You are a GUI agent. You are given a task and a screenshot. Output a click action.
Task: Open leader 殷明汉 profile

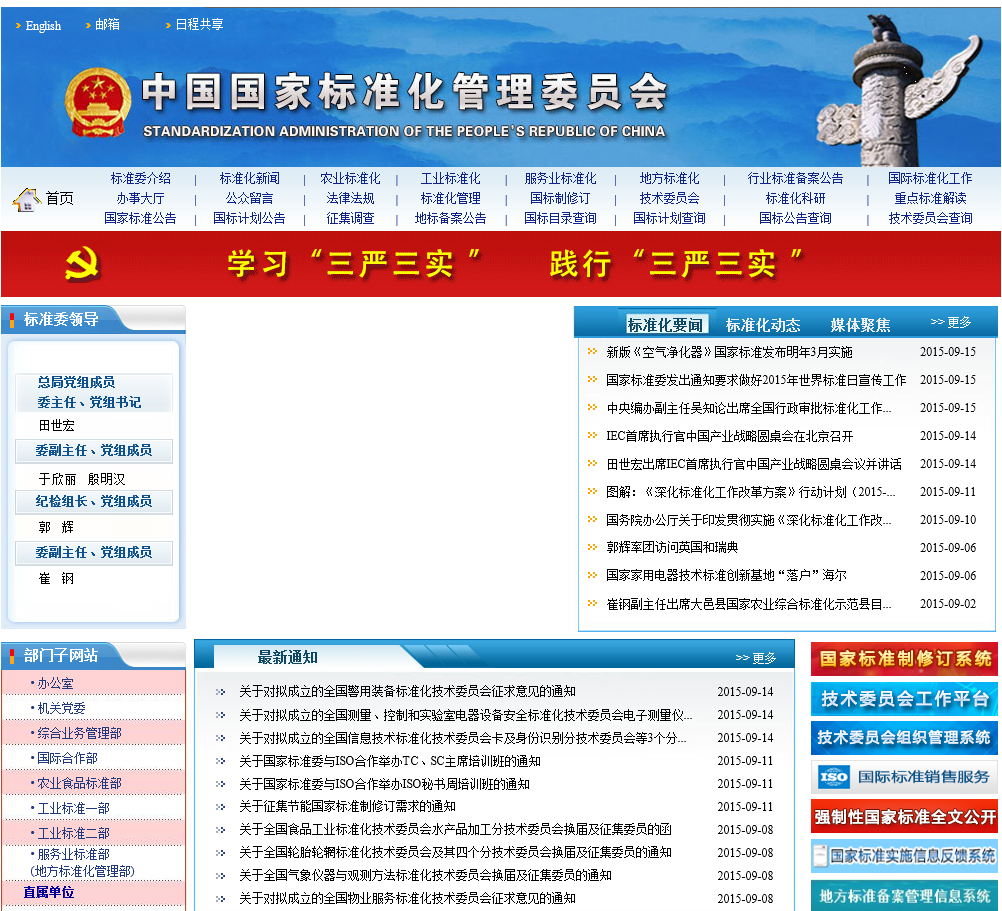pyautogui.click(x=106, y=479)
